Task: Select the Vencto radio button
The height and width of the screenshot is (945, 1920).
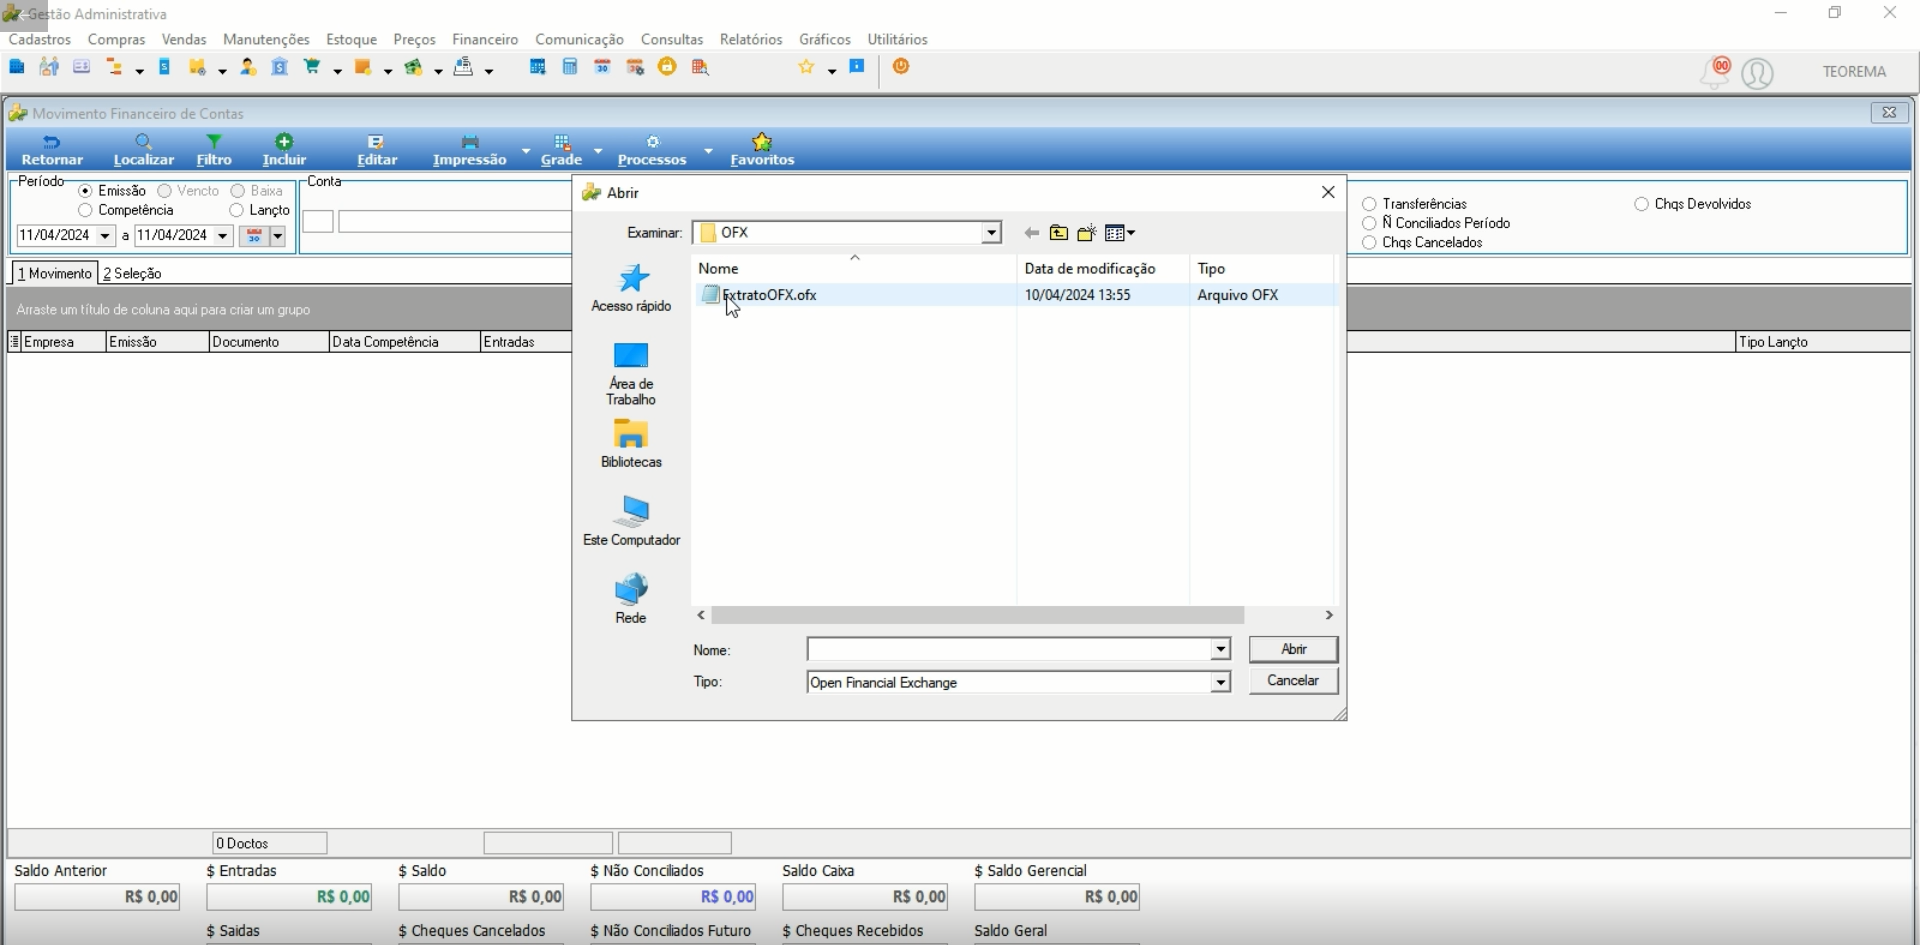Action: [x=164, y=191]
